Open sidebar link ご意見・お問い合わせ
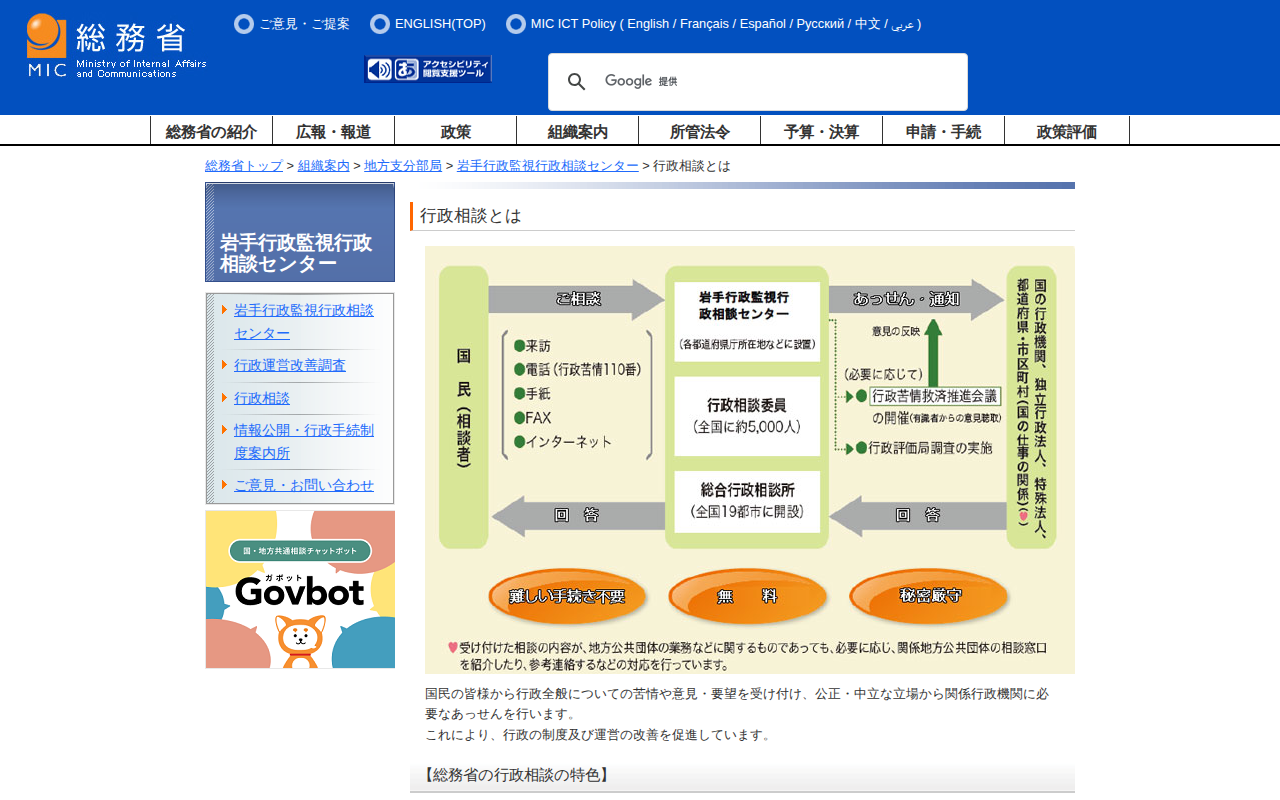The height and width of the screenshot is (800, 1280). 304,485
